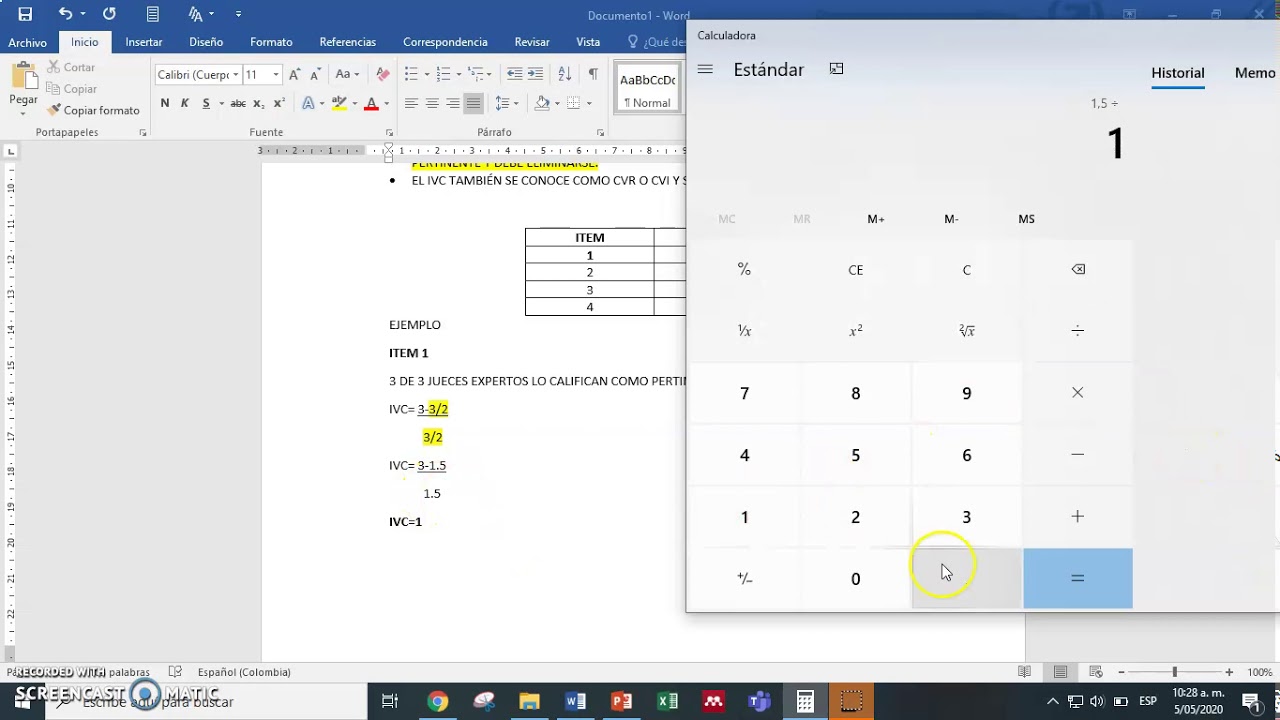Click the Calculator percent key
The image size is (1280, 720).
tap(745, 270)
